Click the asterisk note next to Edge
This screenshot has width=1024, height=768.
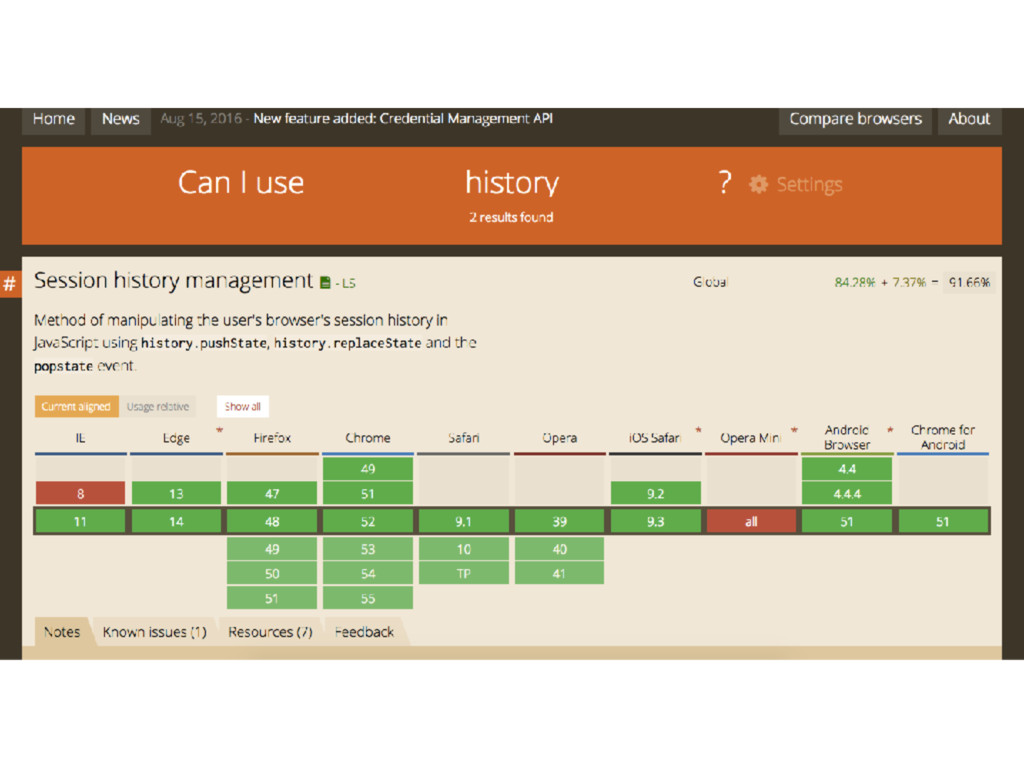[219, 430]
